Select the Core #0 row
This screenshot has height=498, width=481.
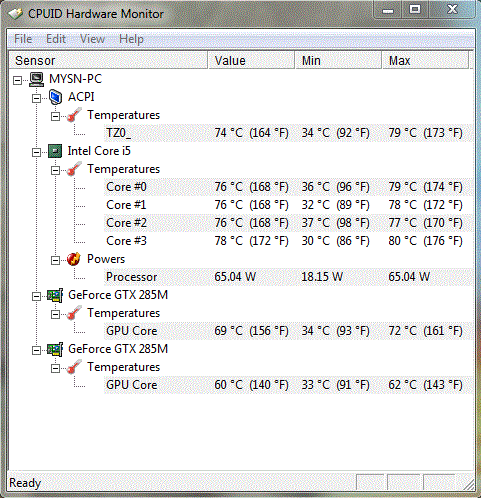pyautogui.click(x=289, y=187)
